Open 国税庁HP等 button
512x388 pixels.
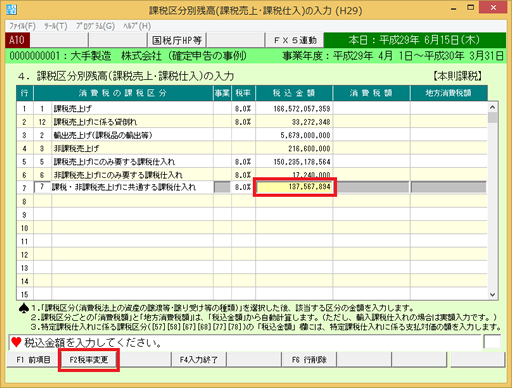pos(177,40)
